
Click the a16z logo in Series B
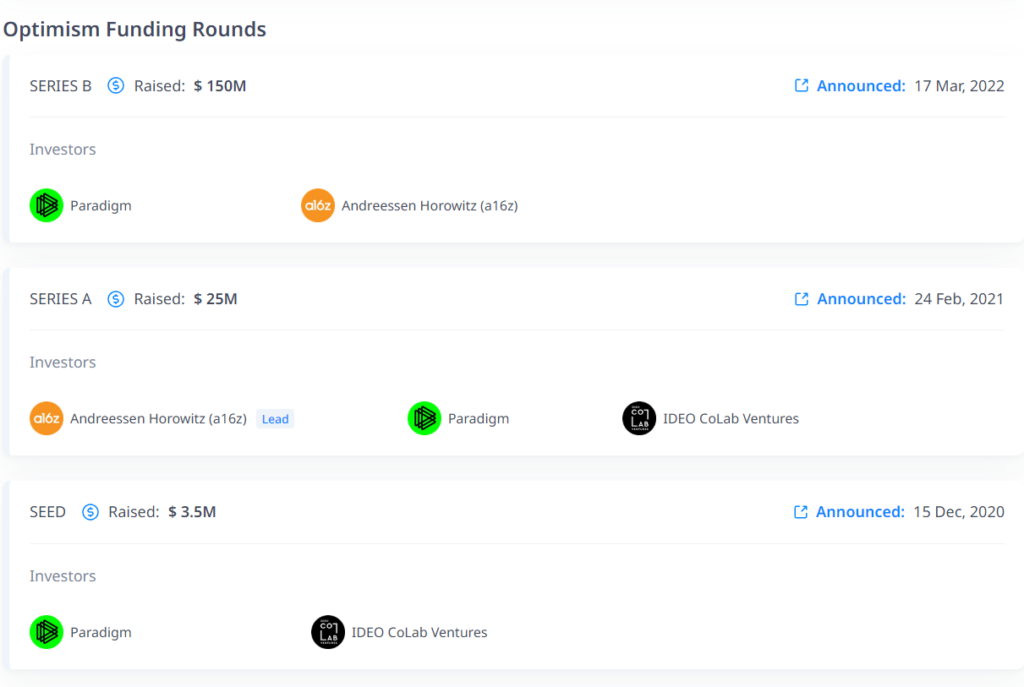click(x=317, y=205)
